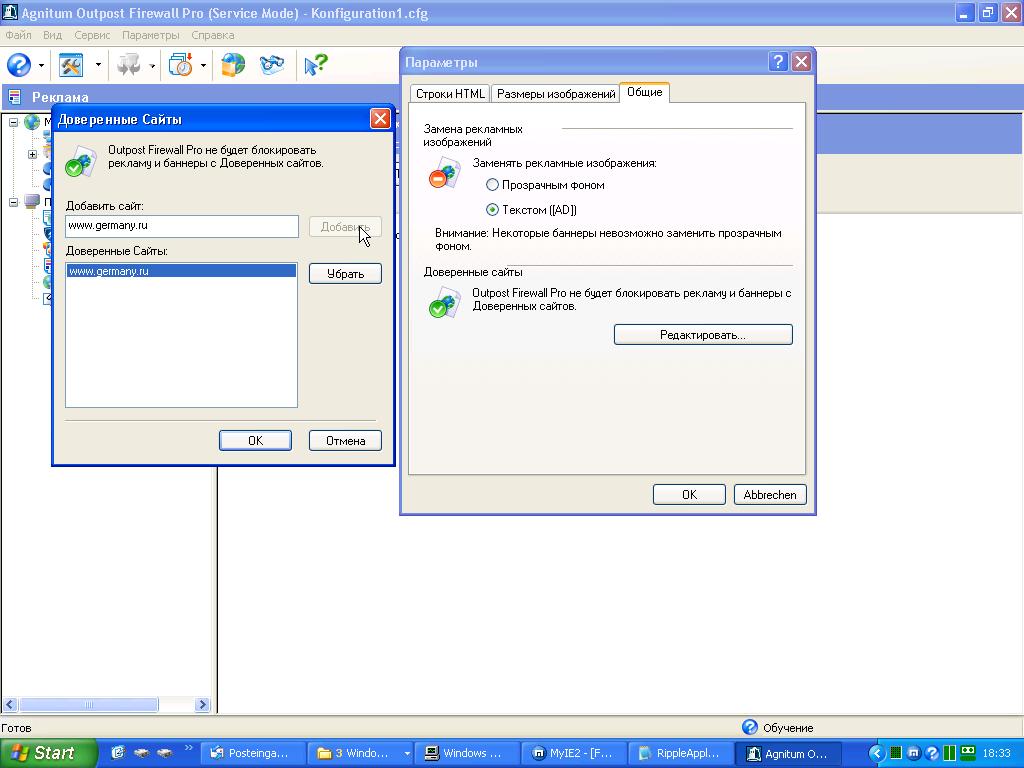Switch to RippleAppl... taskbar window
Viewport: 1024px width, 768px height.
pos(681,753)
